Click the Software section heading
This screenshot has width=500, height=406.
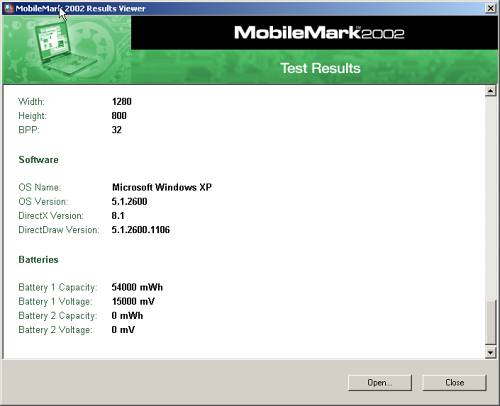[38, 160]
